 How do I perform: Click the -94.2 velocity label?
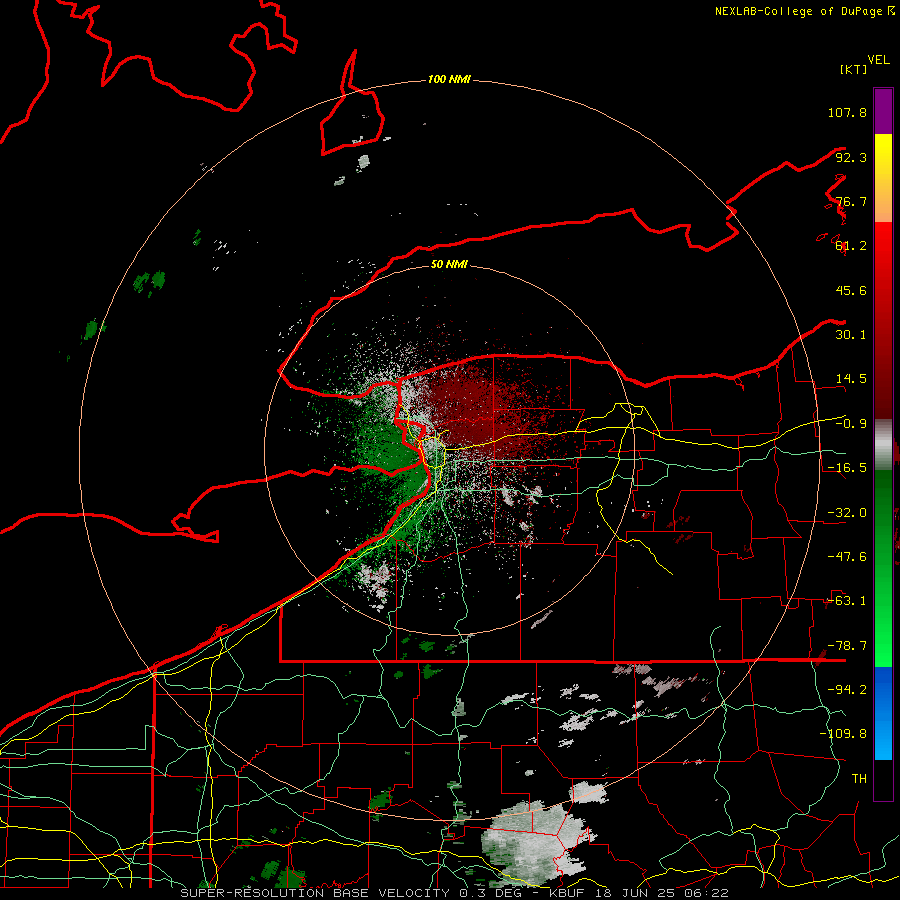click(847, 690)
